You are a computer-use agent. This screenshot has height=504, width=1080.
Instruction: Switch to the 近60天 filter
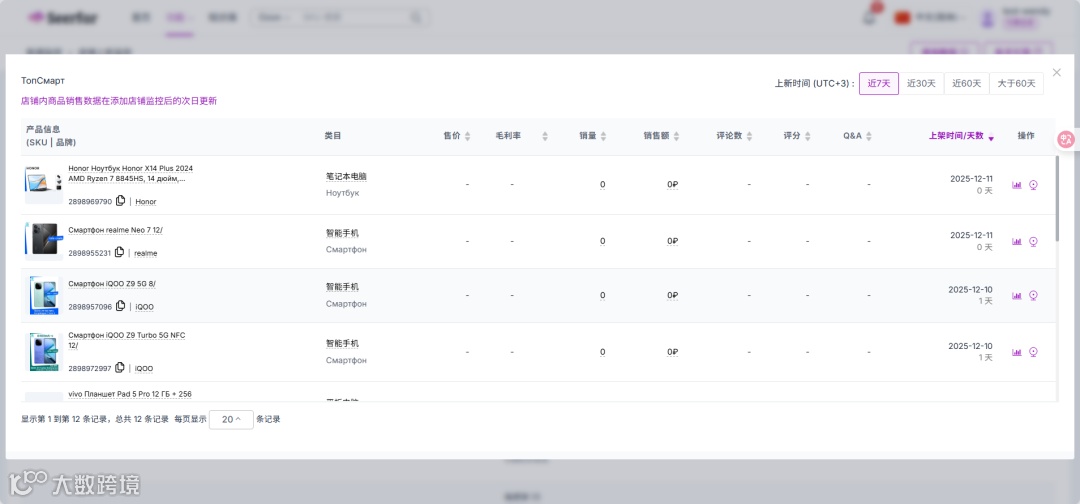967,83
